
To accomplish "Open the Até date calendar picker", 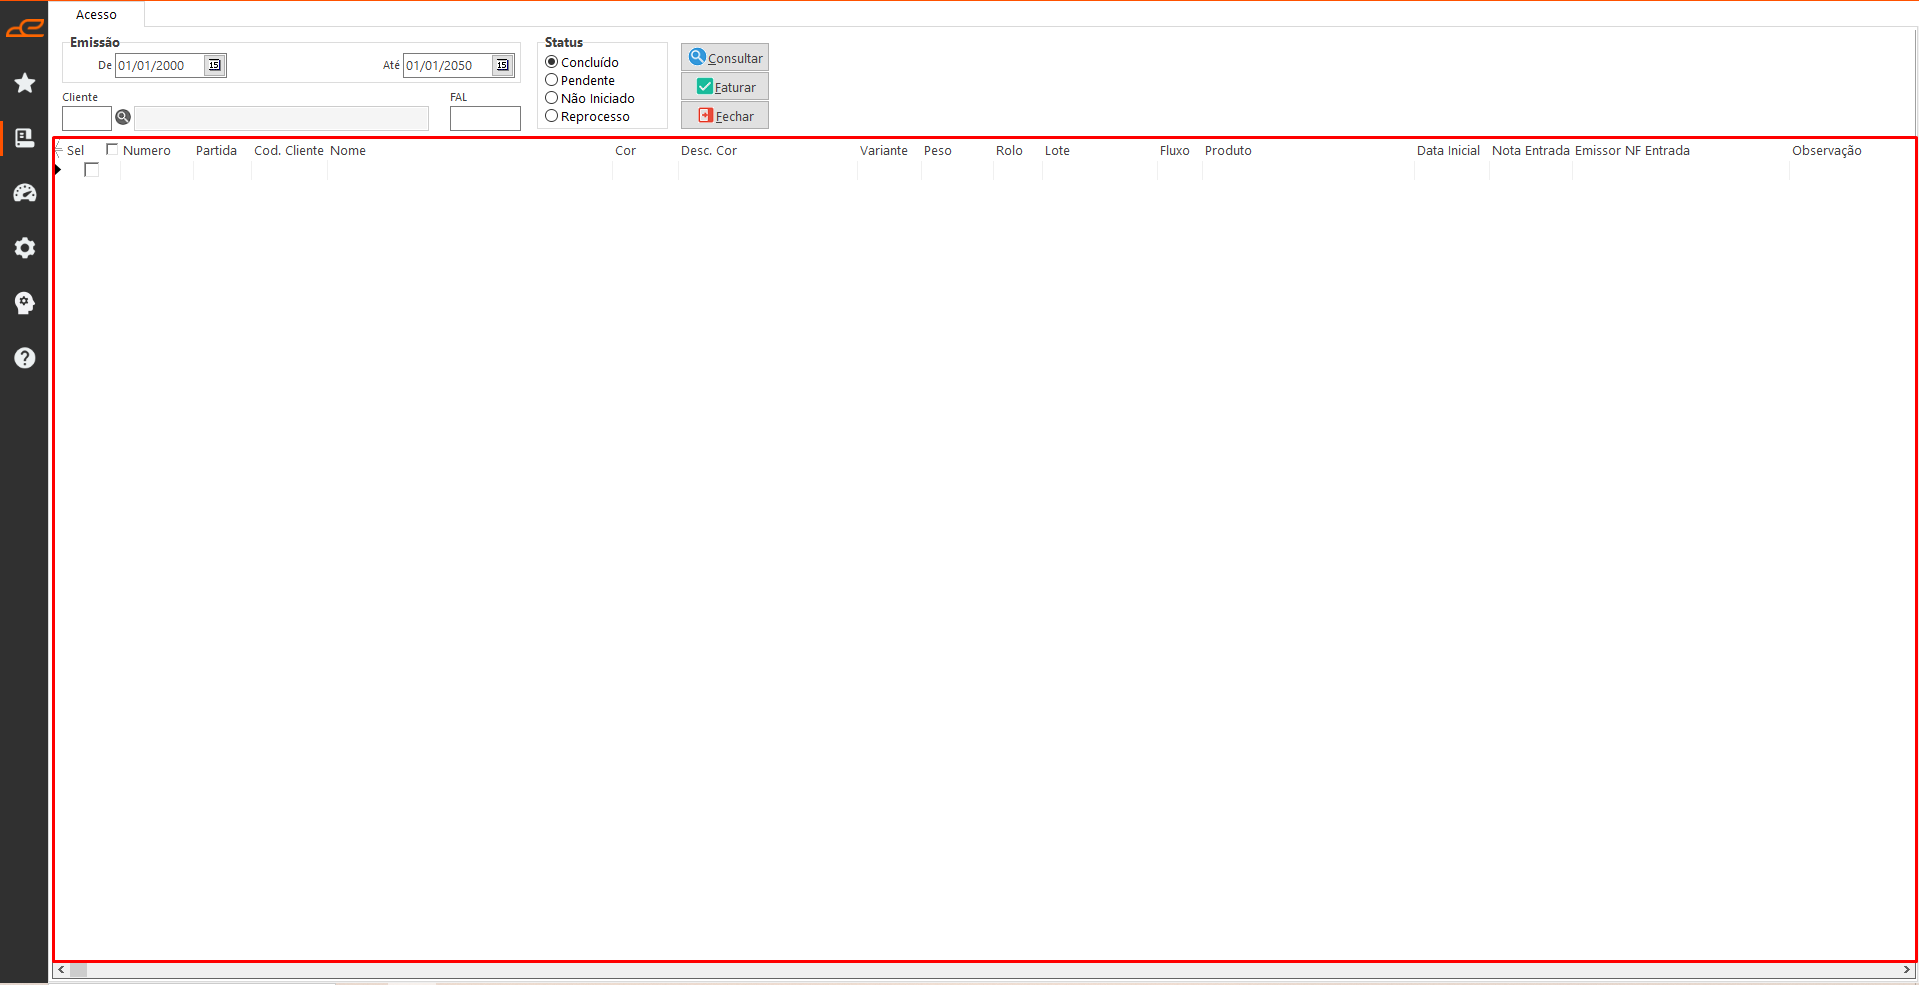I will [x=502, y=66].
